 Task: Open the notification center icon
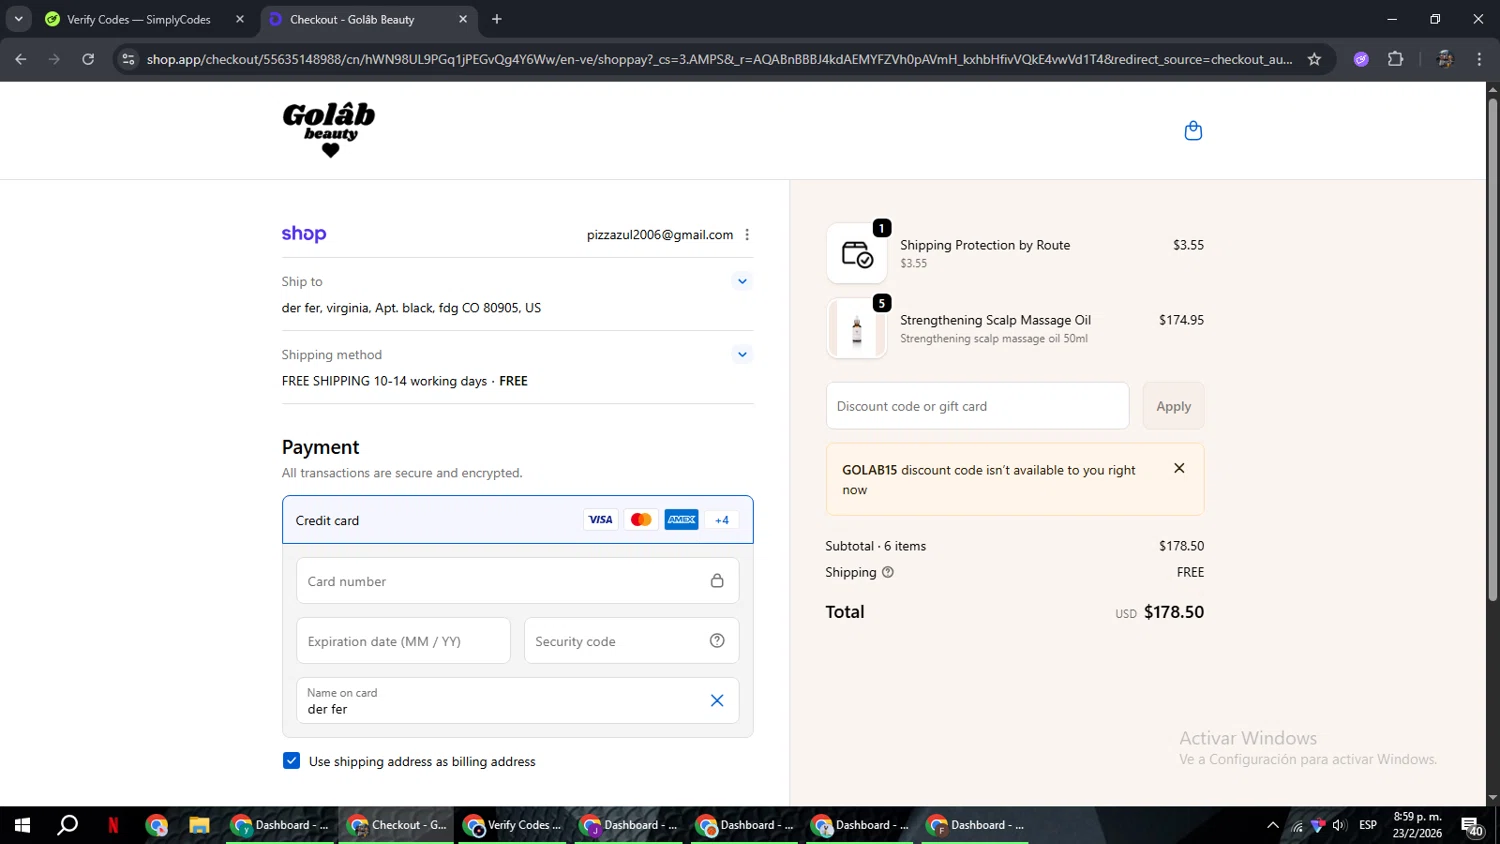[1472, 826]
